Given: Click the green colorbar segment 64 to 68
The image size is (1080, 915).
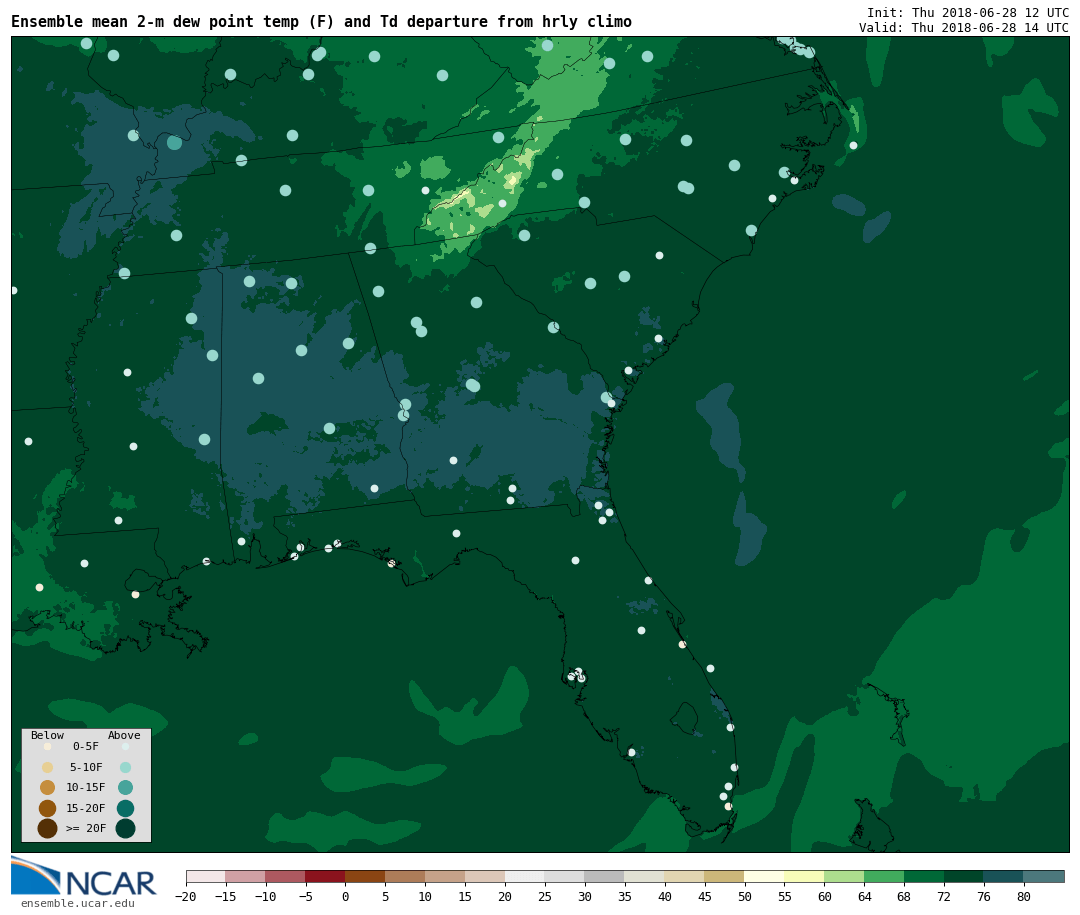Looking at the screenshot, I should 884,876.
